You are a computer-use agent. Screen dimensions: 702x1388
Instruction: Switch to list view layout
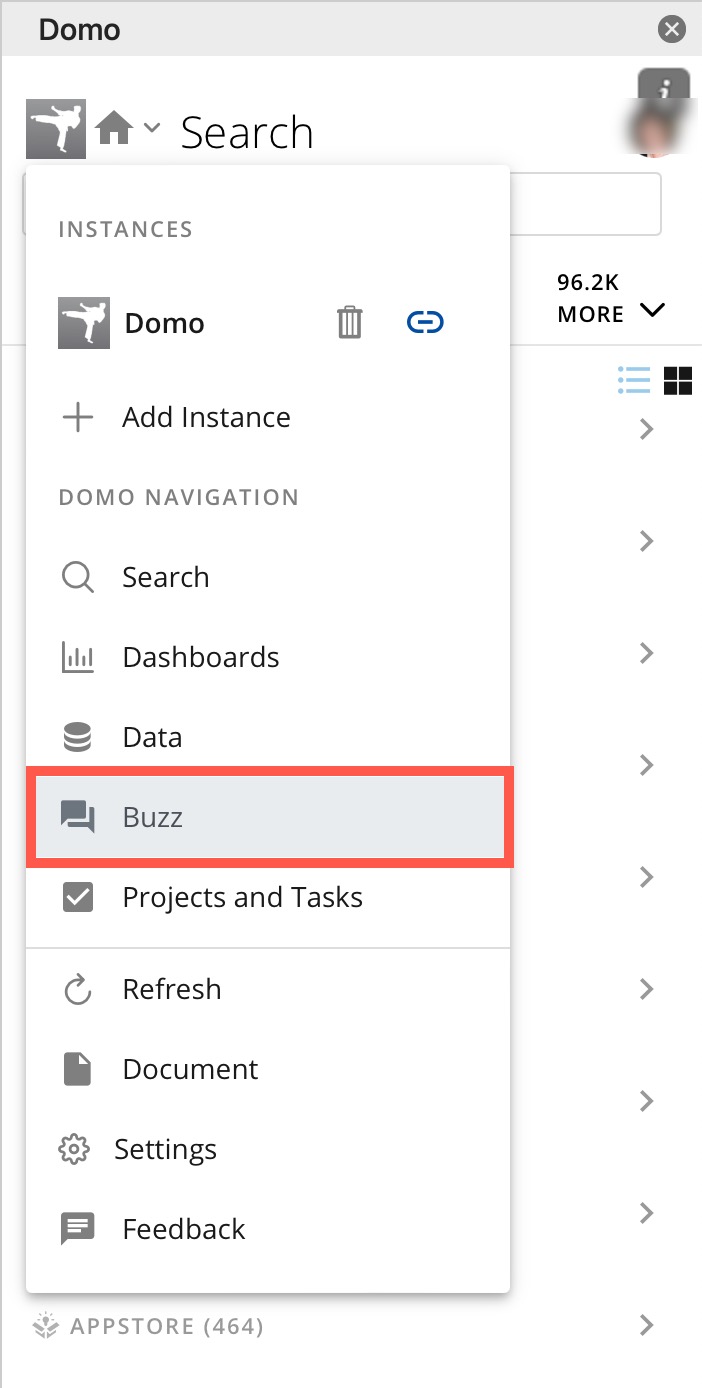(634, 380)
